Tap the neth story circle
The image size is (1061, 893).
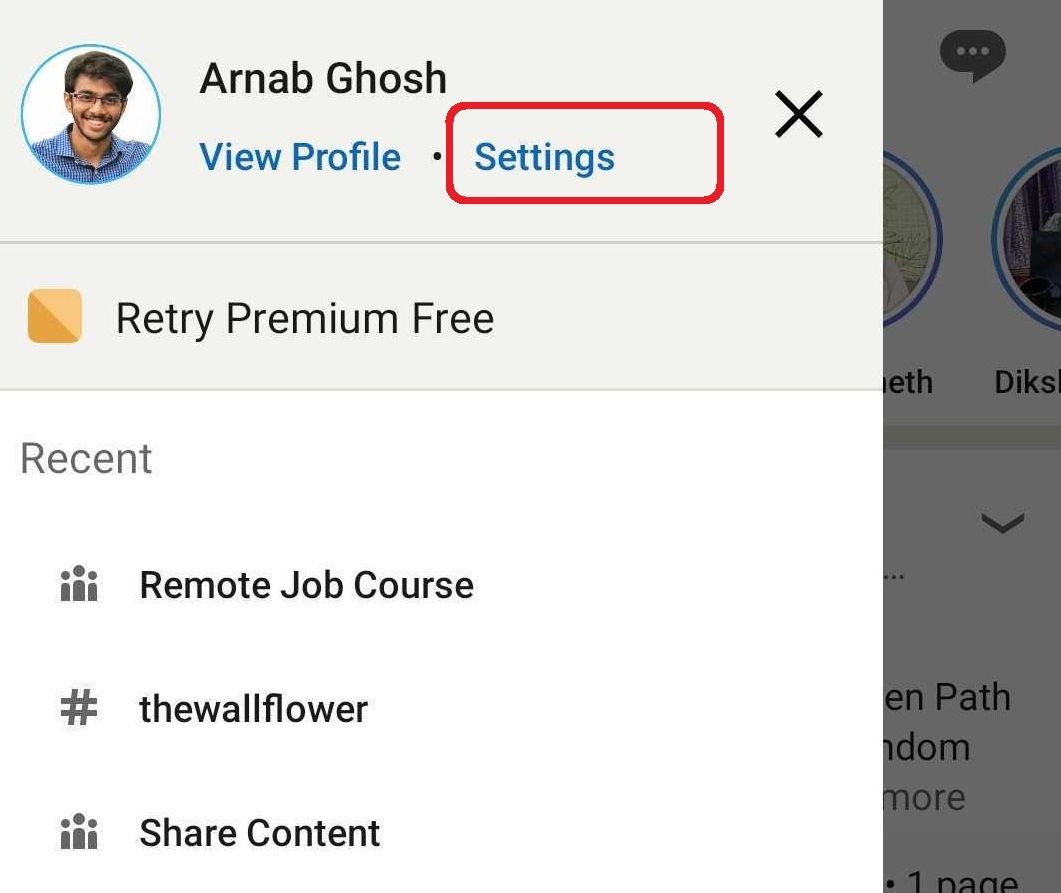pyautogui.click(x=905, y=237)
